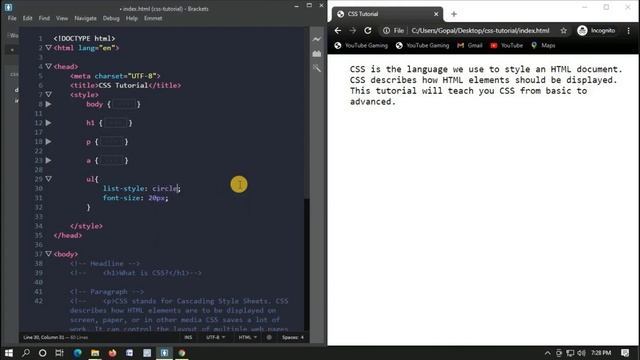Image resolution: width=640 pixels, height=360 pixels.
Task: Open the Find menu in Brackets
Action: [x=44, y=18]
